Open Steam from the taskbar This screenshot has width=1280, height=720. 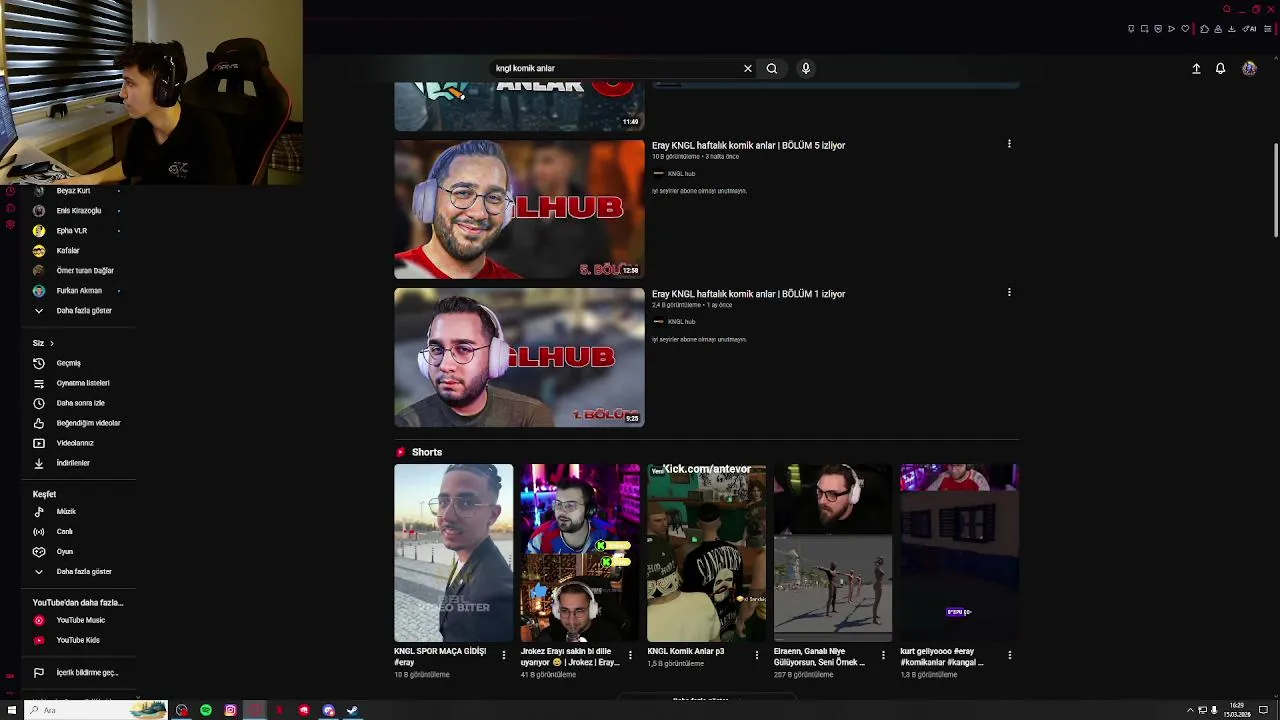coord(352,710)
